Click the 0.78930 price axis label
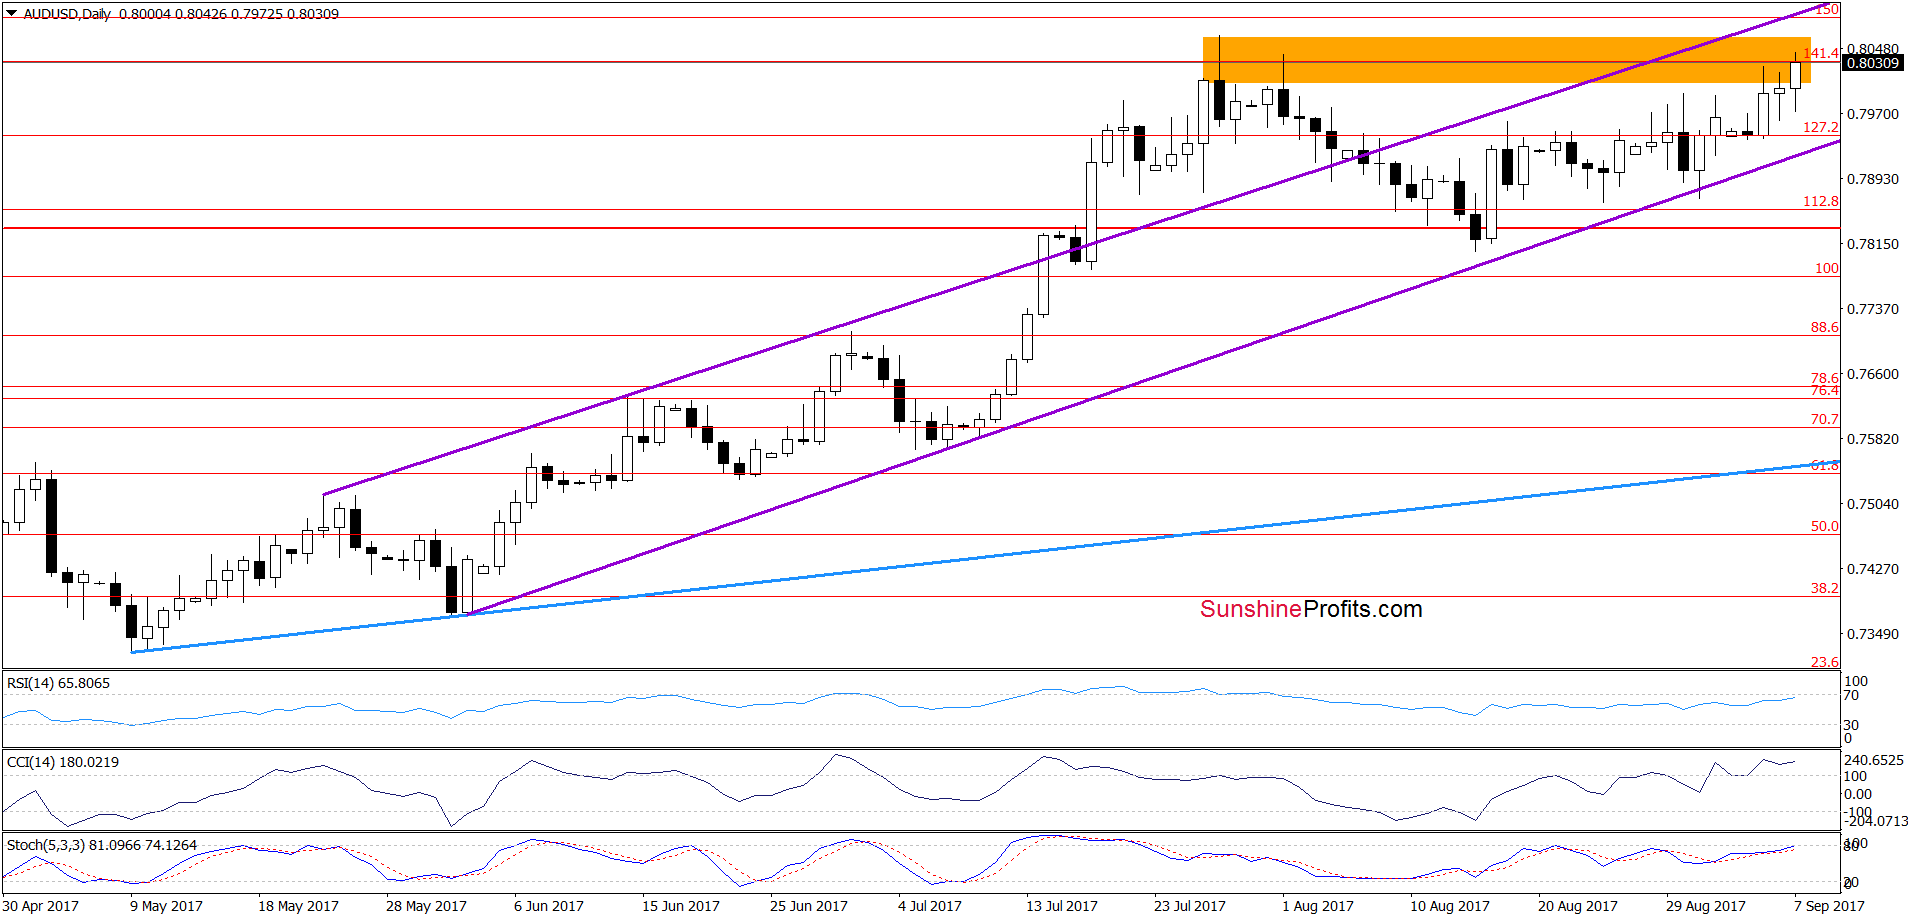 1872,179
